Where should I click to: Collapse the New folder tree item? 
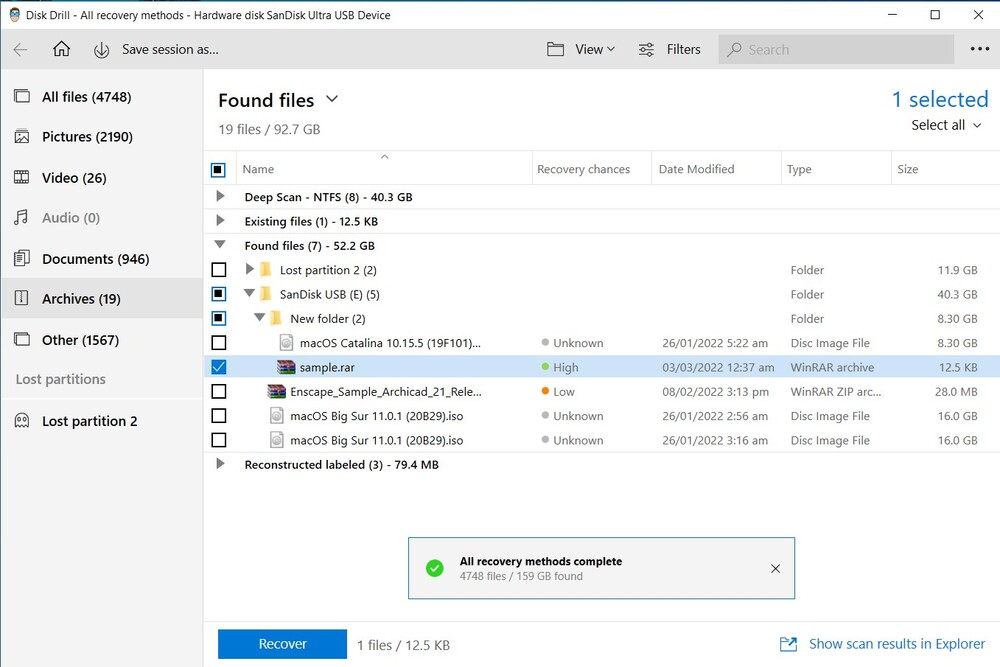258,318
